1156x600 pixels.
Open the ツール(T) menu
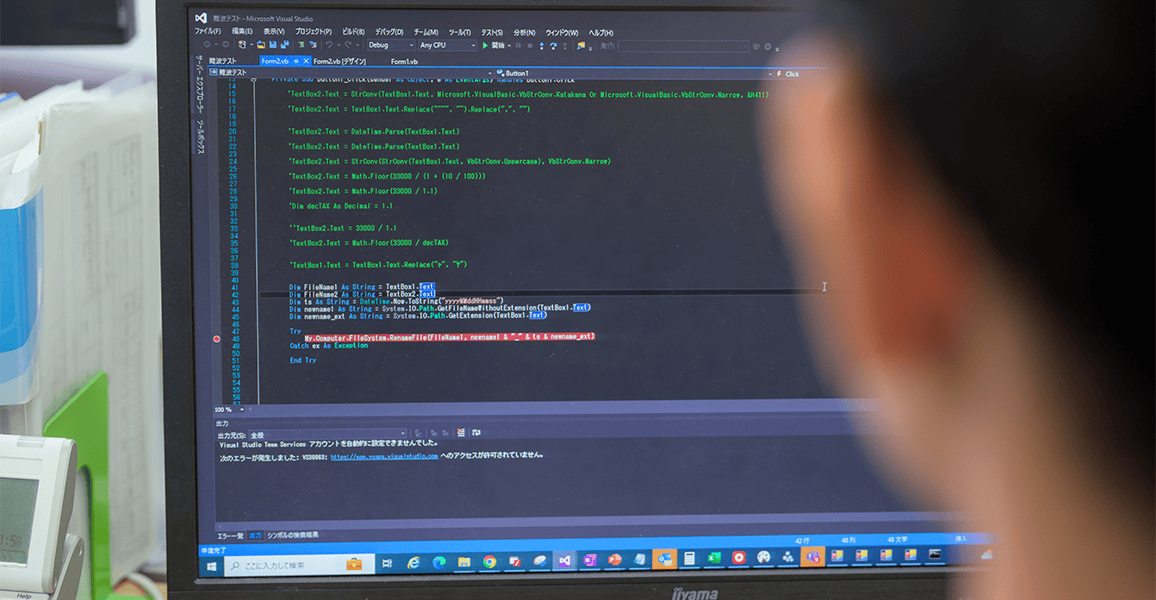459,32
